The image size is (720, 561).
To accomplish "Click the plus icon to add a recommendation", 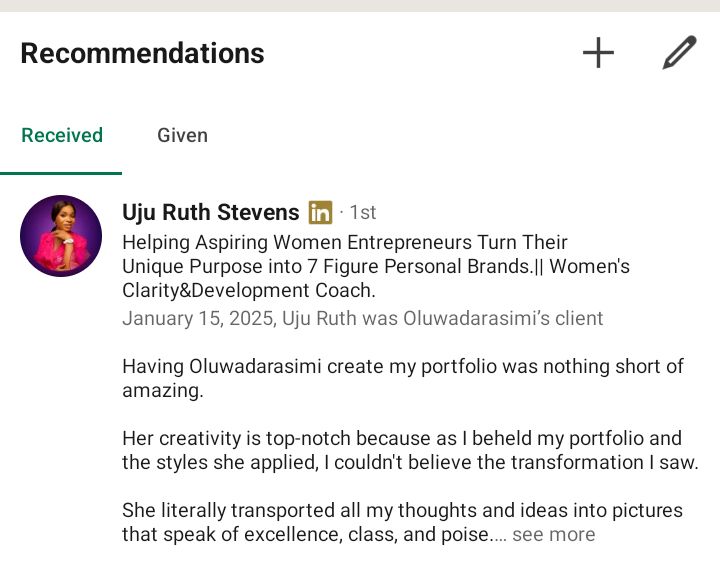I will [x=598, y=53].
